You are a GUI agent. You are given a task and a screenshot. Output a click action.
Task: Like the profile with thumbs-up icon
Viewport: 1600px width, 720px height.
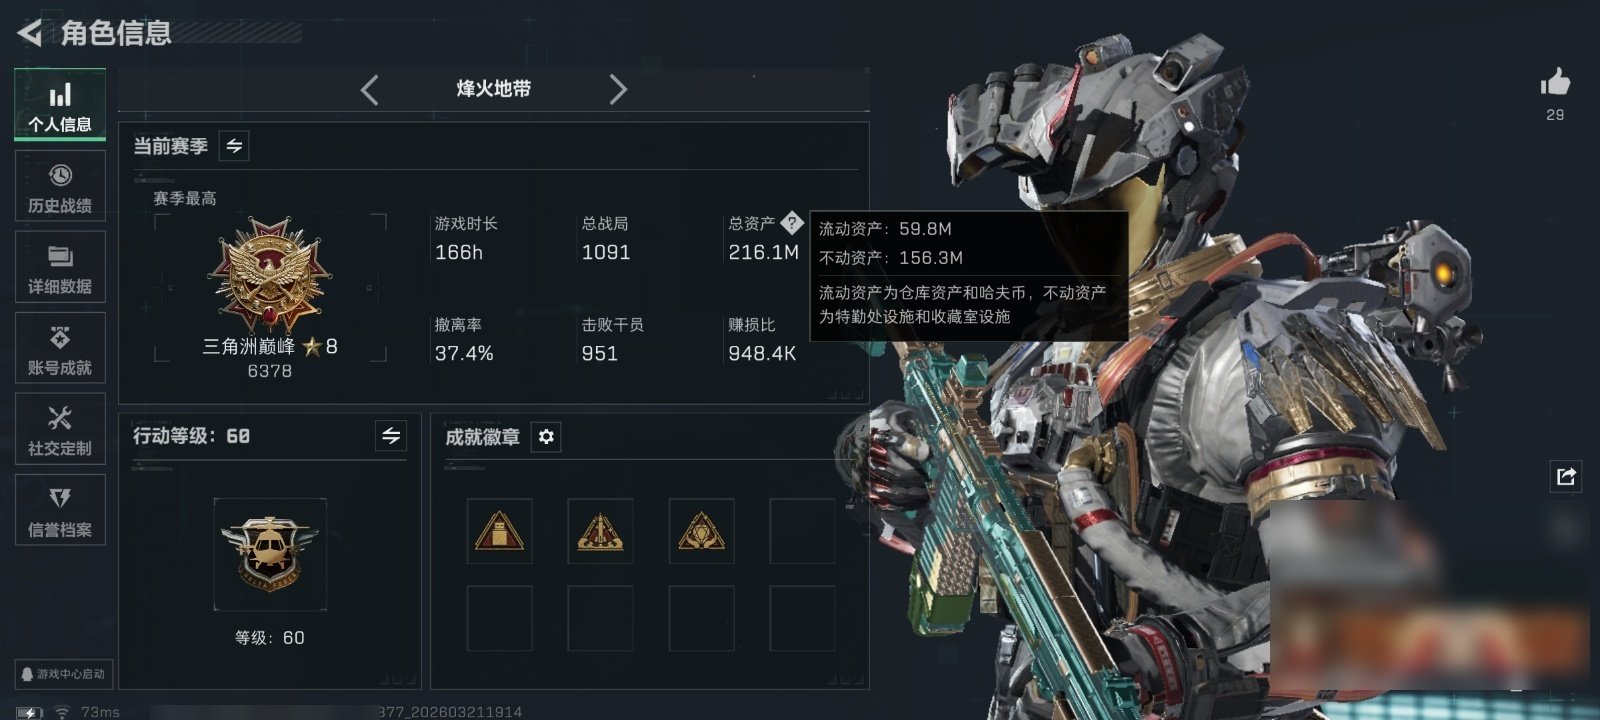[x=1555, y=82]
